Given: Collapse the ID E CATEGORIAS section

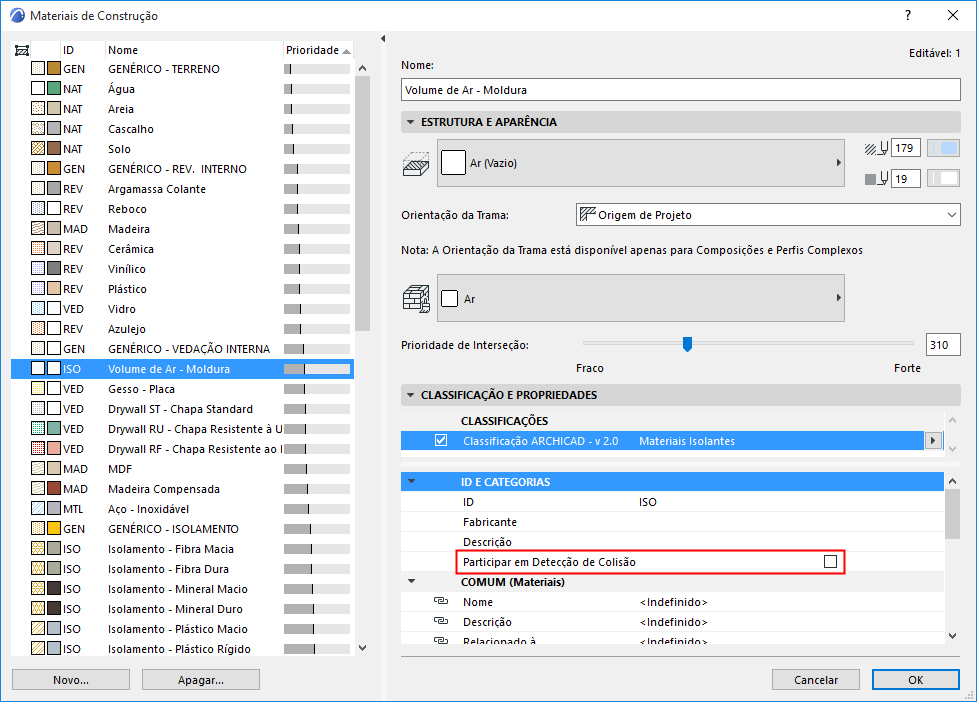Looking at the screenshot, I should click(414, 481).
